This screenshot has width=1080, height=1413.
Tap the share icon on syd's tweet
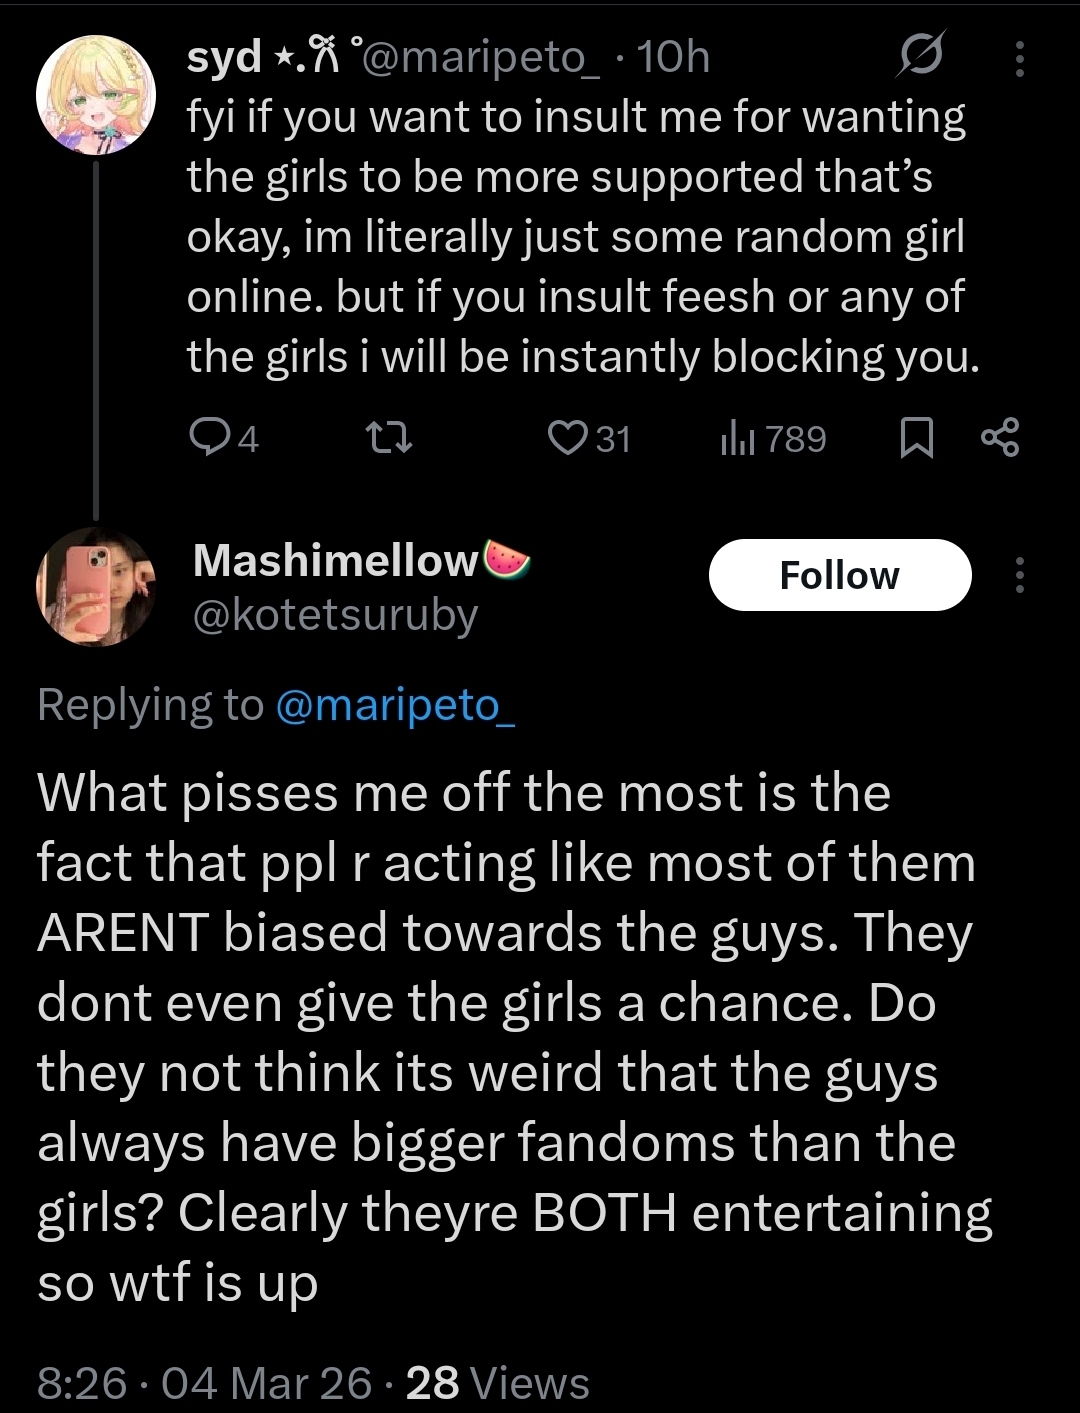coord(999,438)
